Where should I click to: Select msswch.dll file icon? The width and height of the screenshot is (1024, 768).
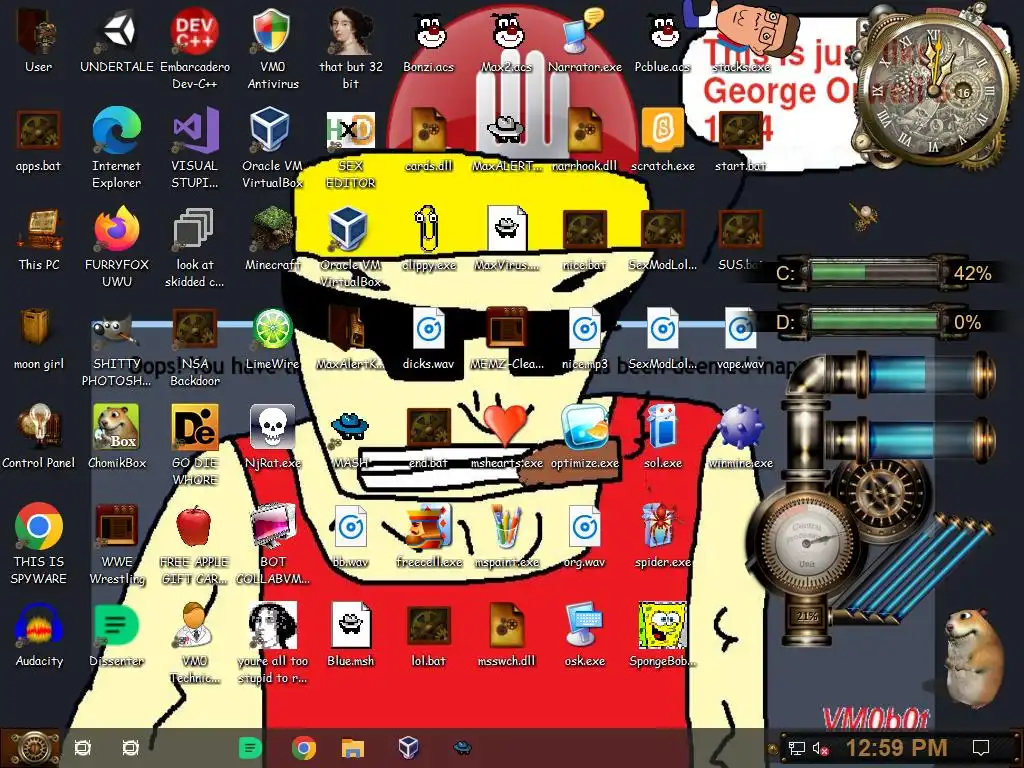tap(507, 626)
